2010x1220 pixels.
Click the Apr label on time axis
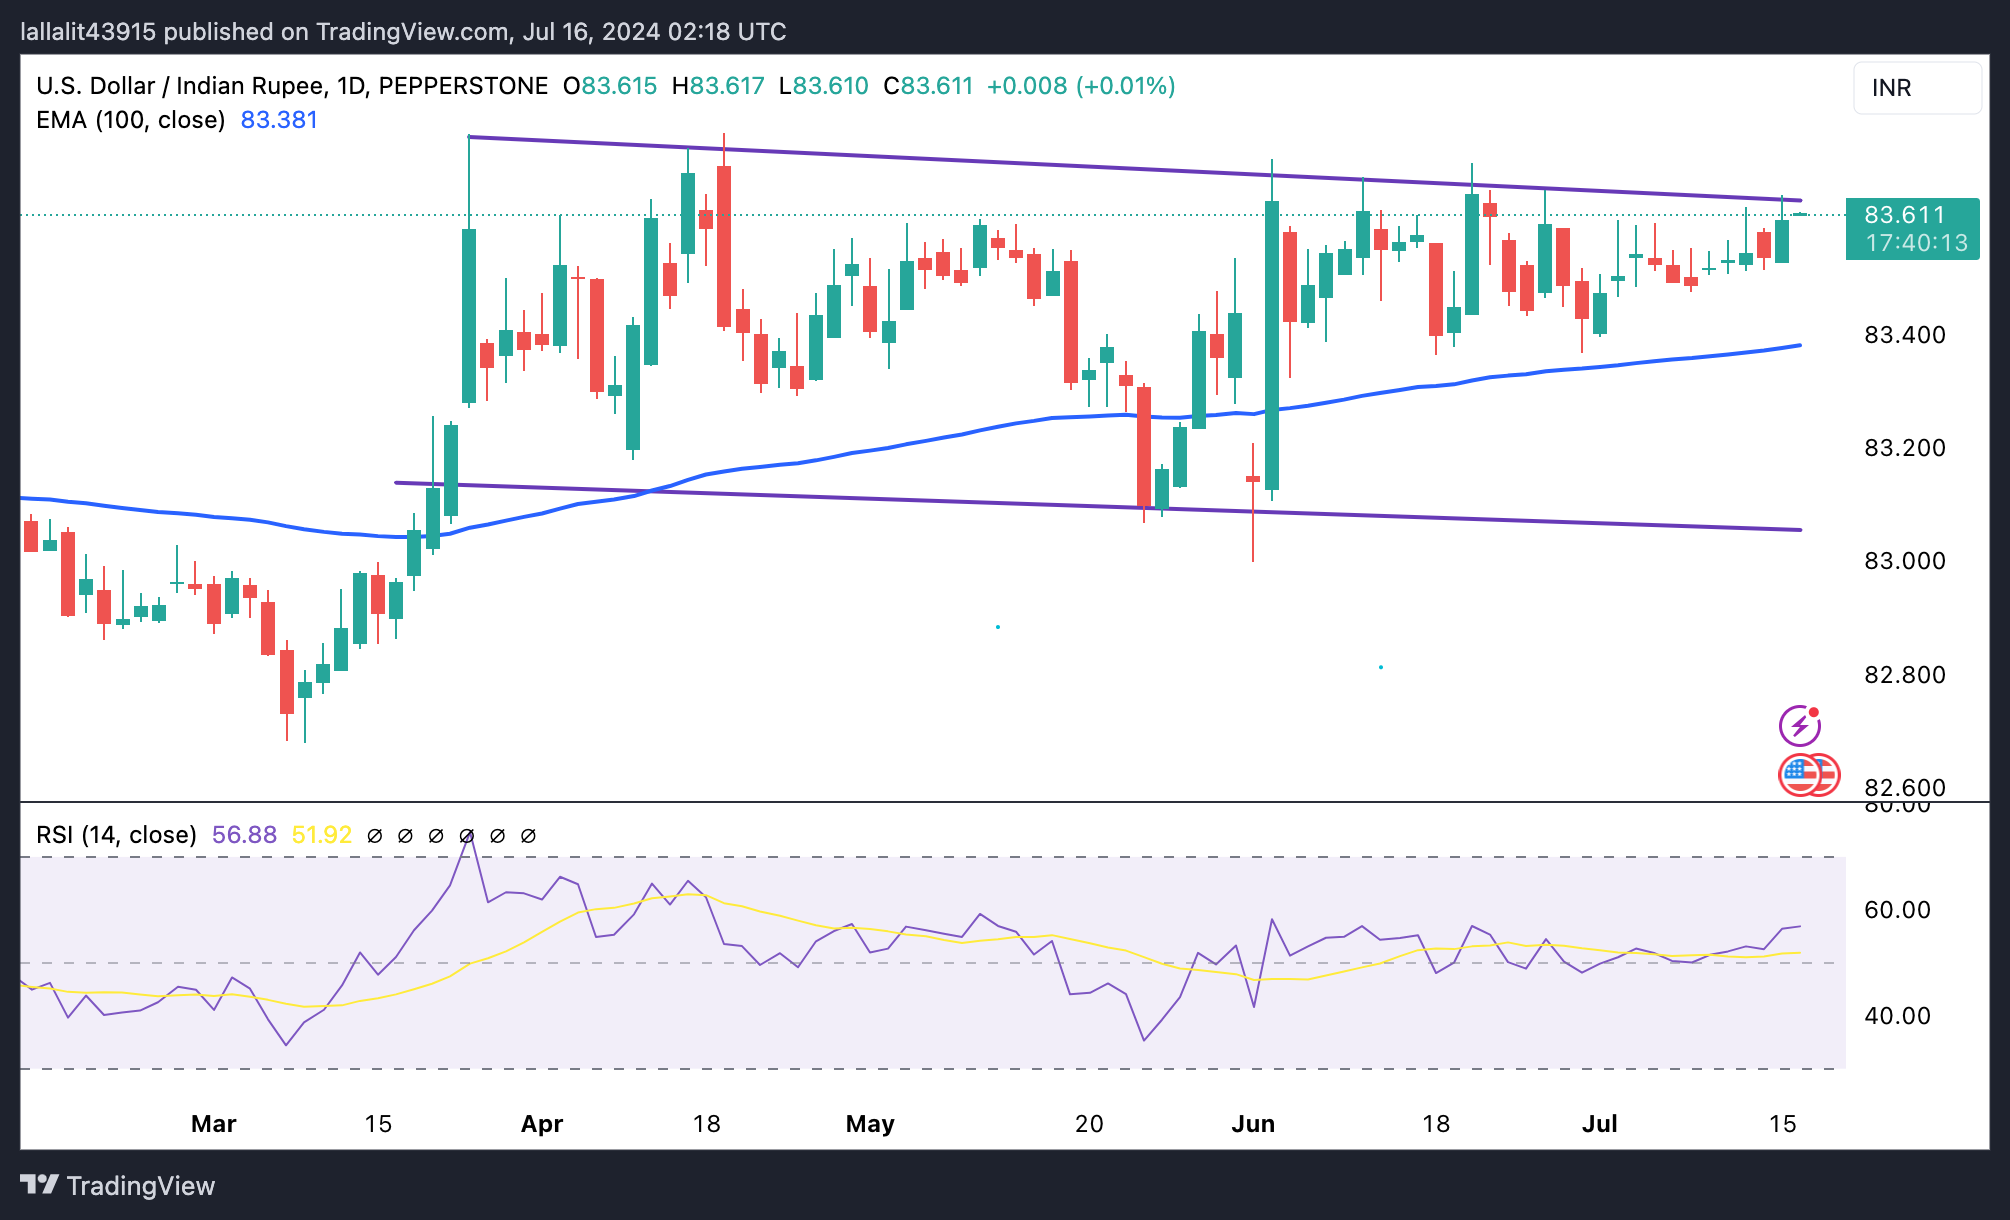click(x=542, y=1124)
